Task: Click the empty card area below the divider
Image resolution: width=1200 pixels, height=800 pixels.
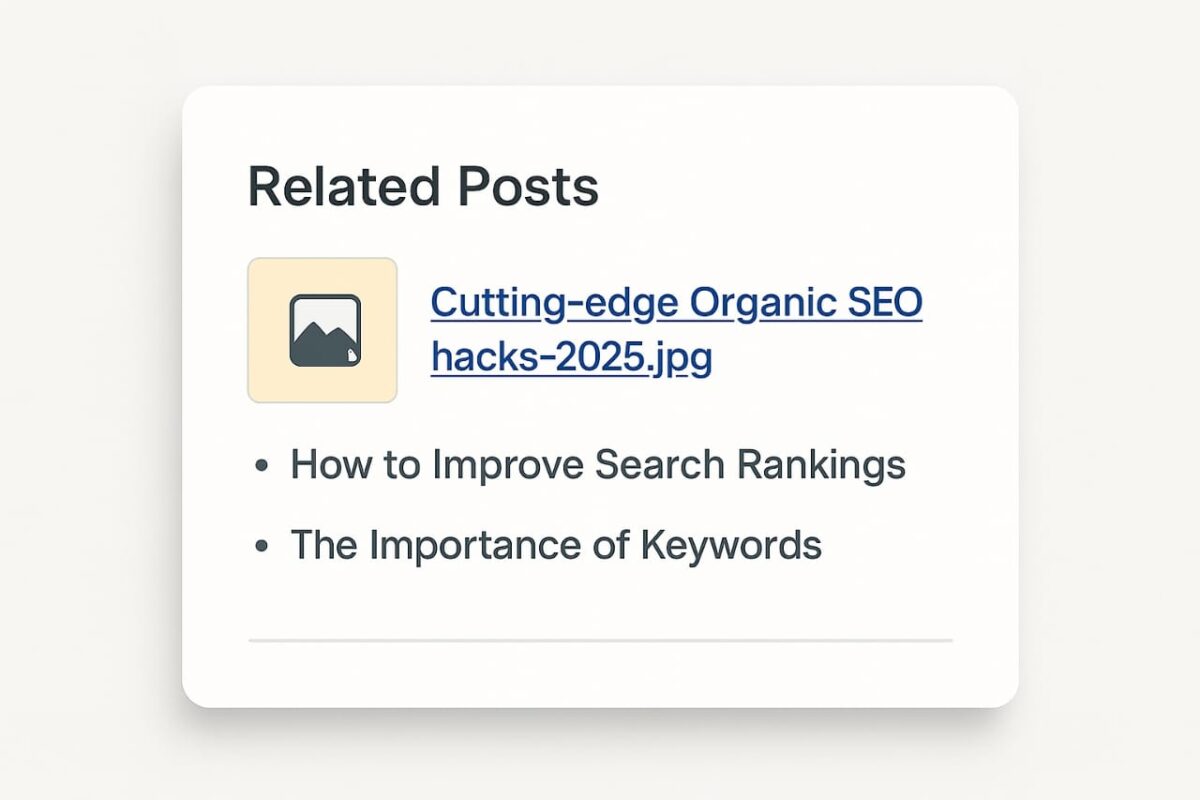Action: tap(600, 674)
